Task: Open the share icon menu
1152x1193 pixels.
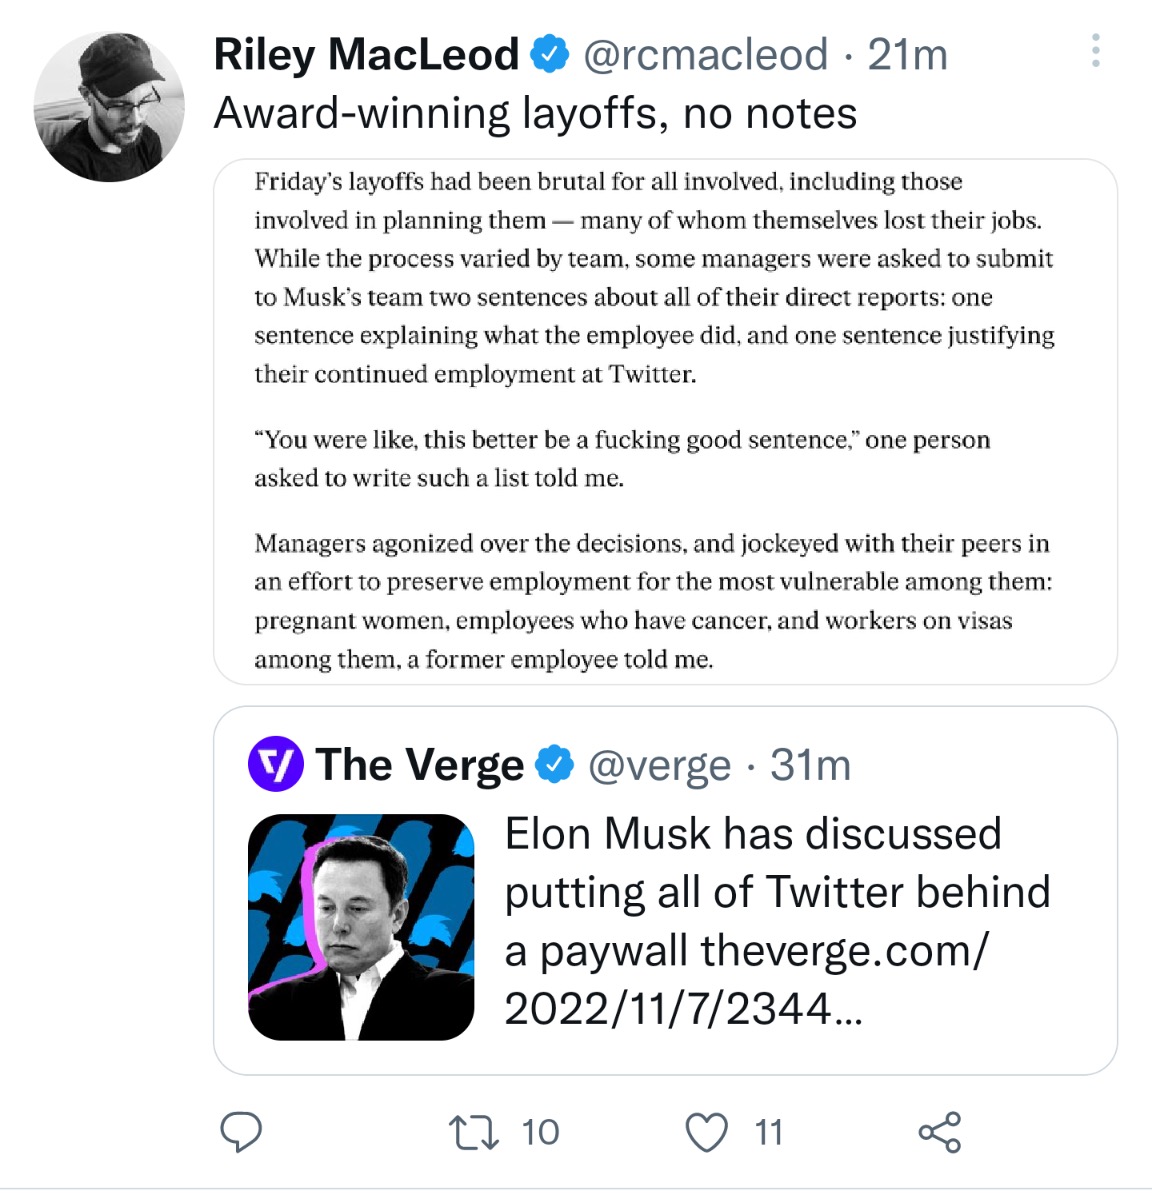Action: coord(939,1132)
